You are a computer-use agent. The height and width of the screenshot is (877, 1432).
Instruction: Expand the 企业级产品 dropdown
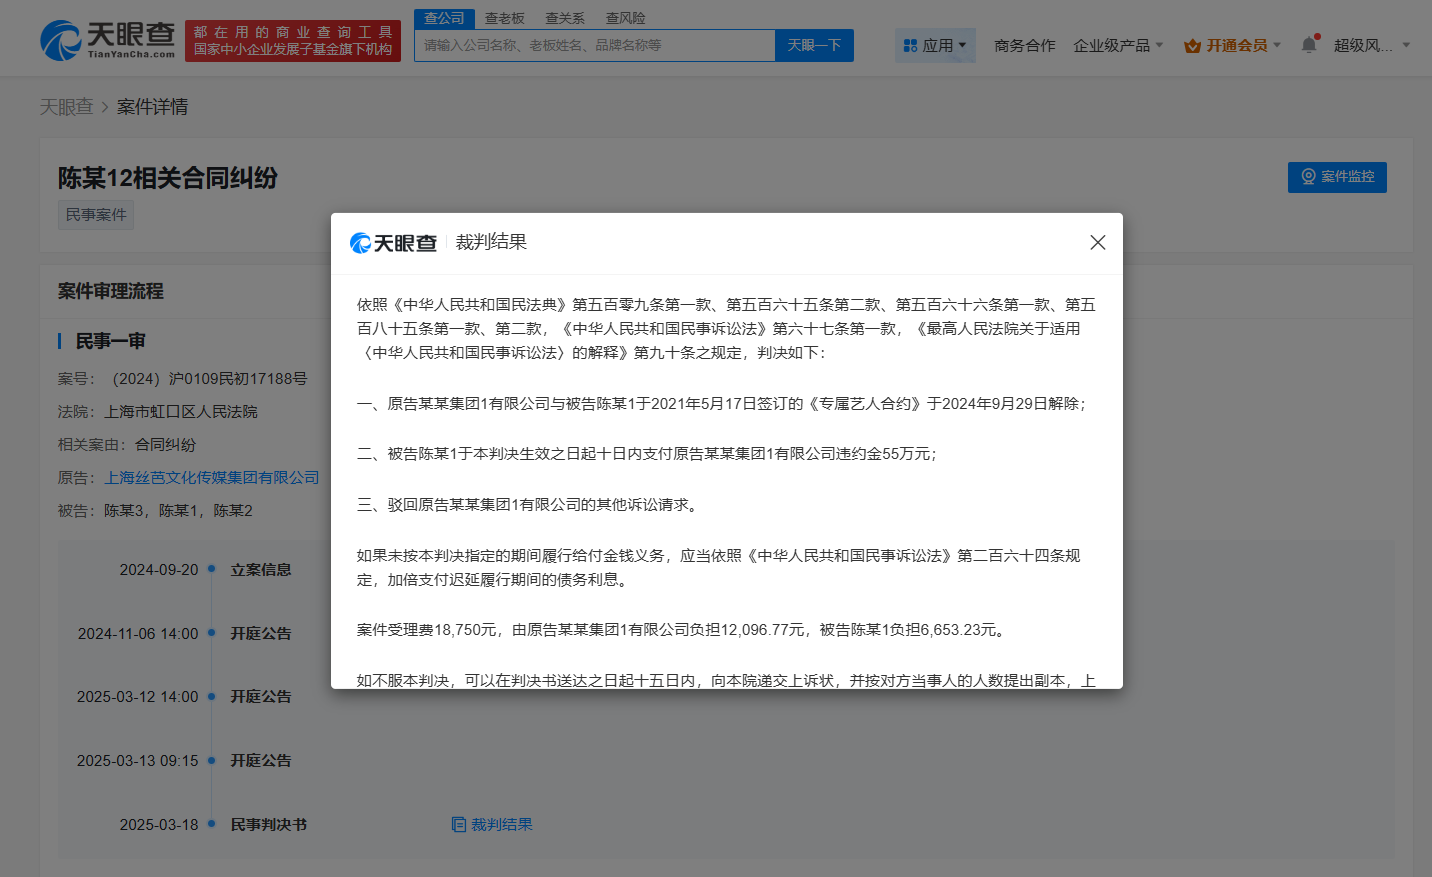point(1113,45)
